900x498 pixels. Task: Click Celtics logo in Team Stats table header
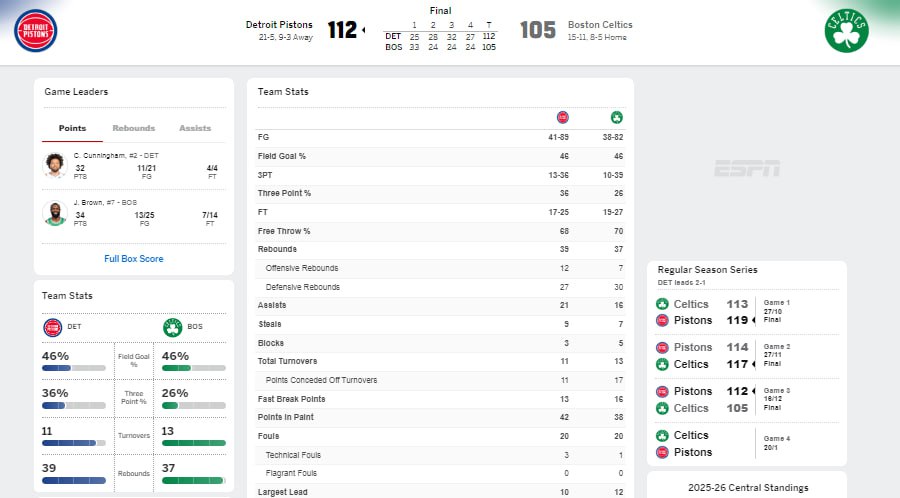click(x=617, y=118)
